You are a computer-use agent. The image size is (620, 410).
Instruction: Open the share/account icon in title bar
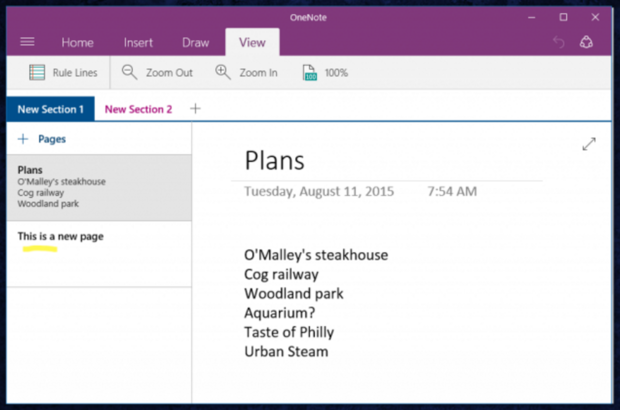(x=588, y=43)
